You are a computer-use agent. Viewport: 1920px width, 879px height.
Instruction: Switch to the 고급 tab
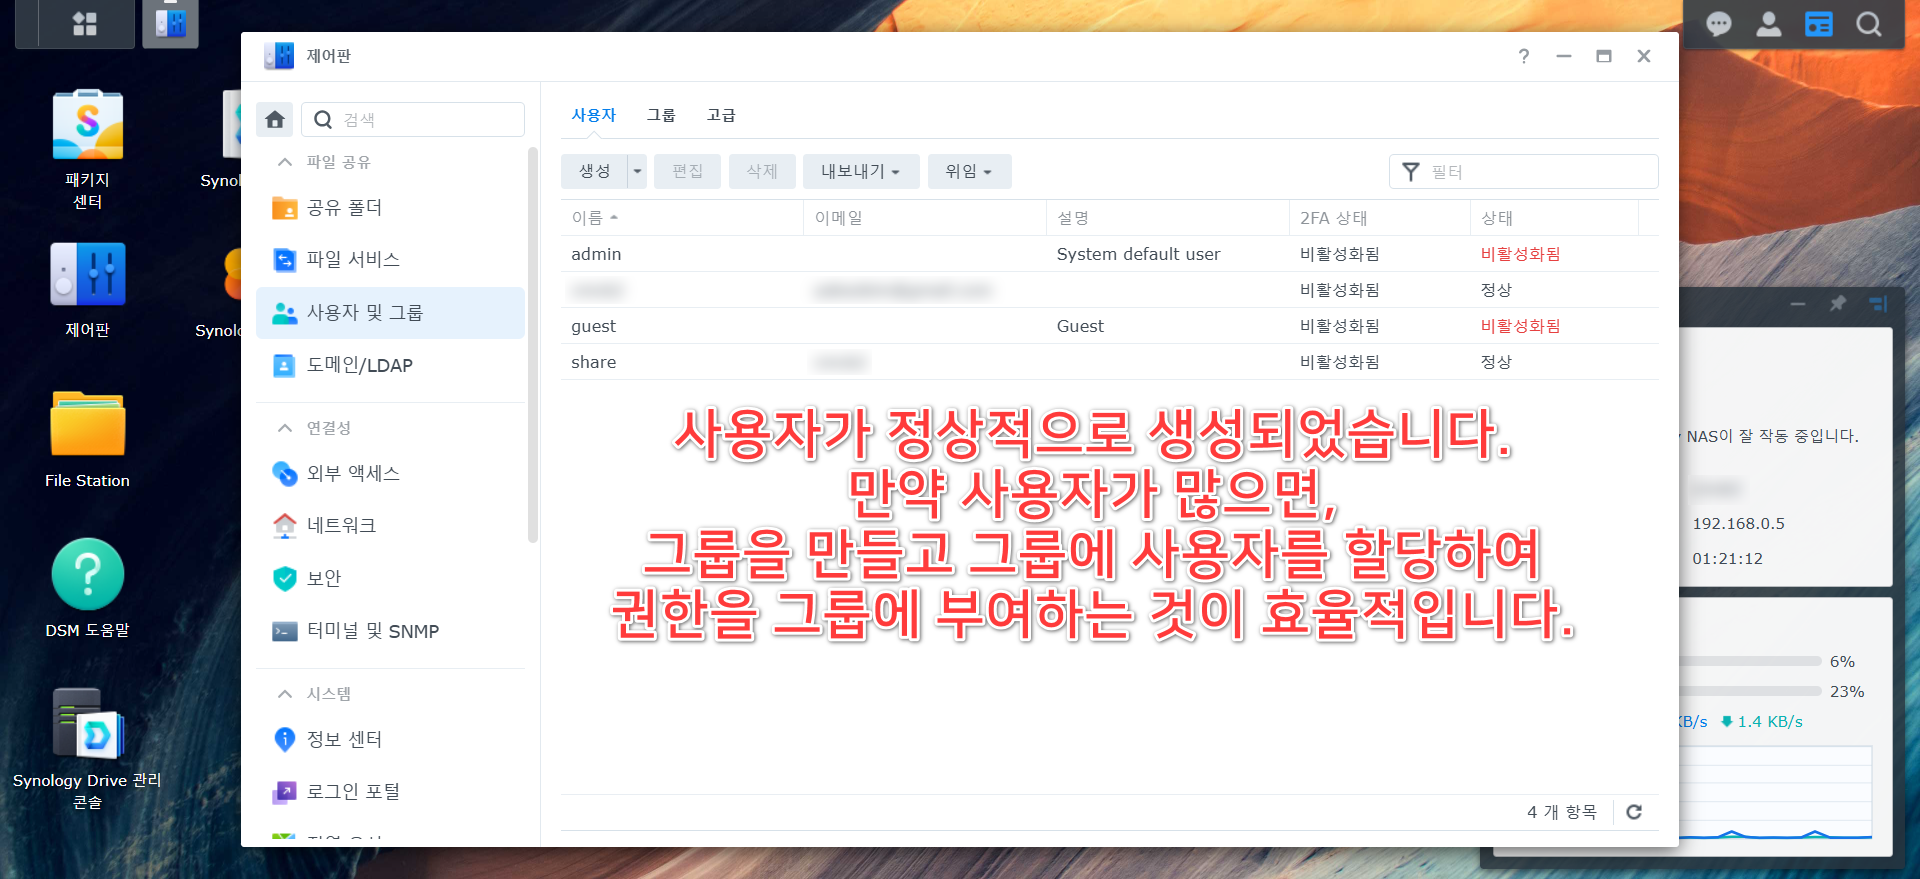721,115
